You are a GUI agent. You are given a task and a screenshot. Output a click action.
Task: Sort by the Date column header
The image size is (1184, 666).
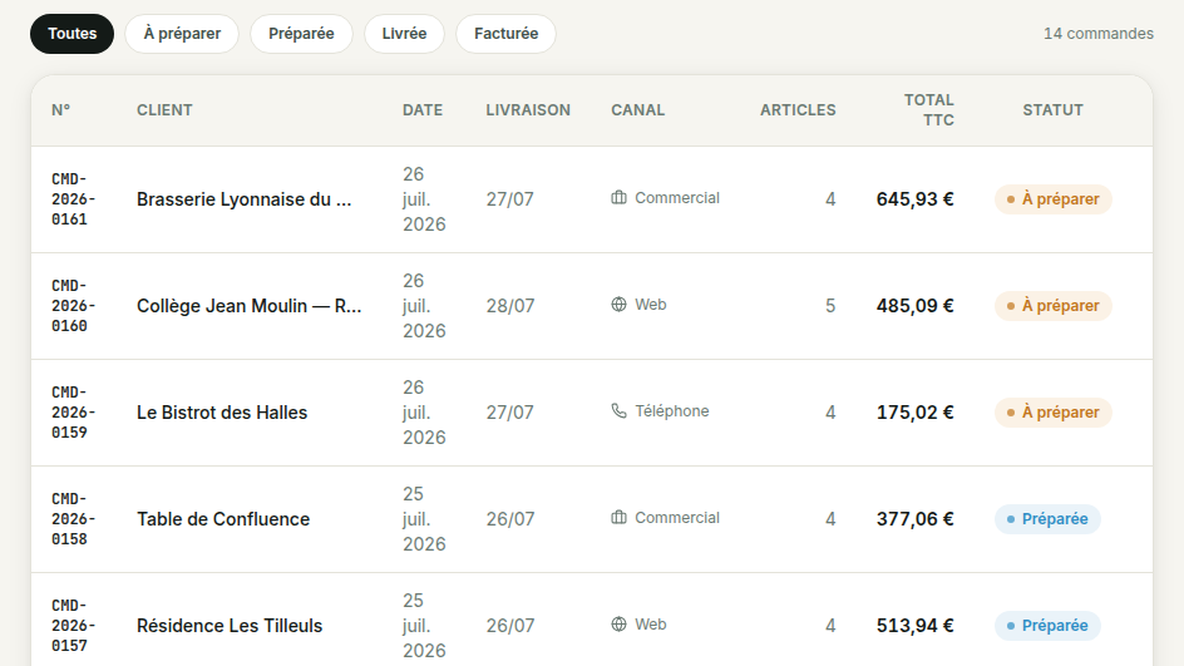tap(423, 110)
